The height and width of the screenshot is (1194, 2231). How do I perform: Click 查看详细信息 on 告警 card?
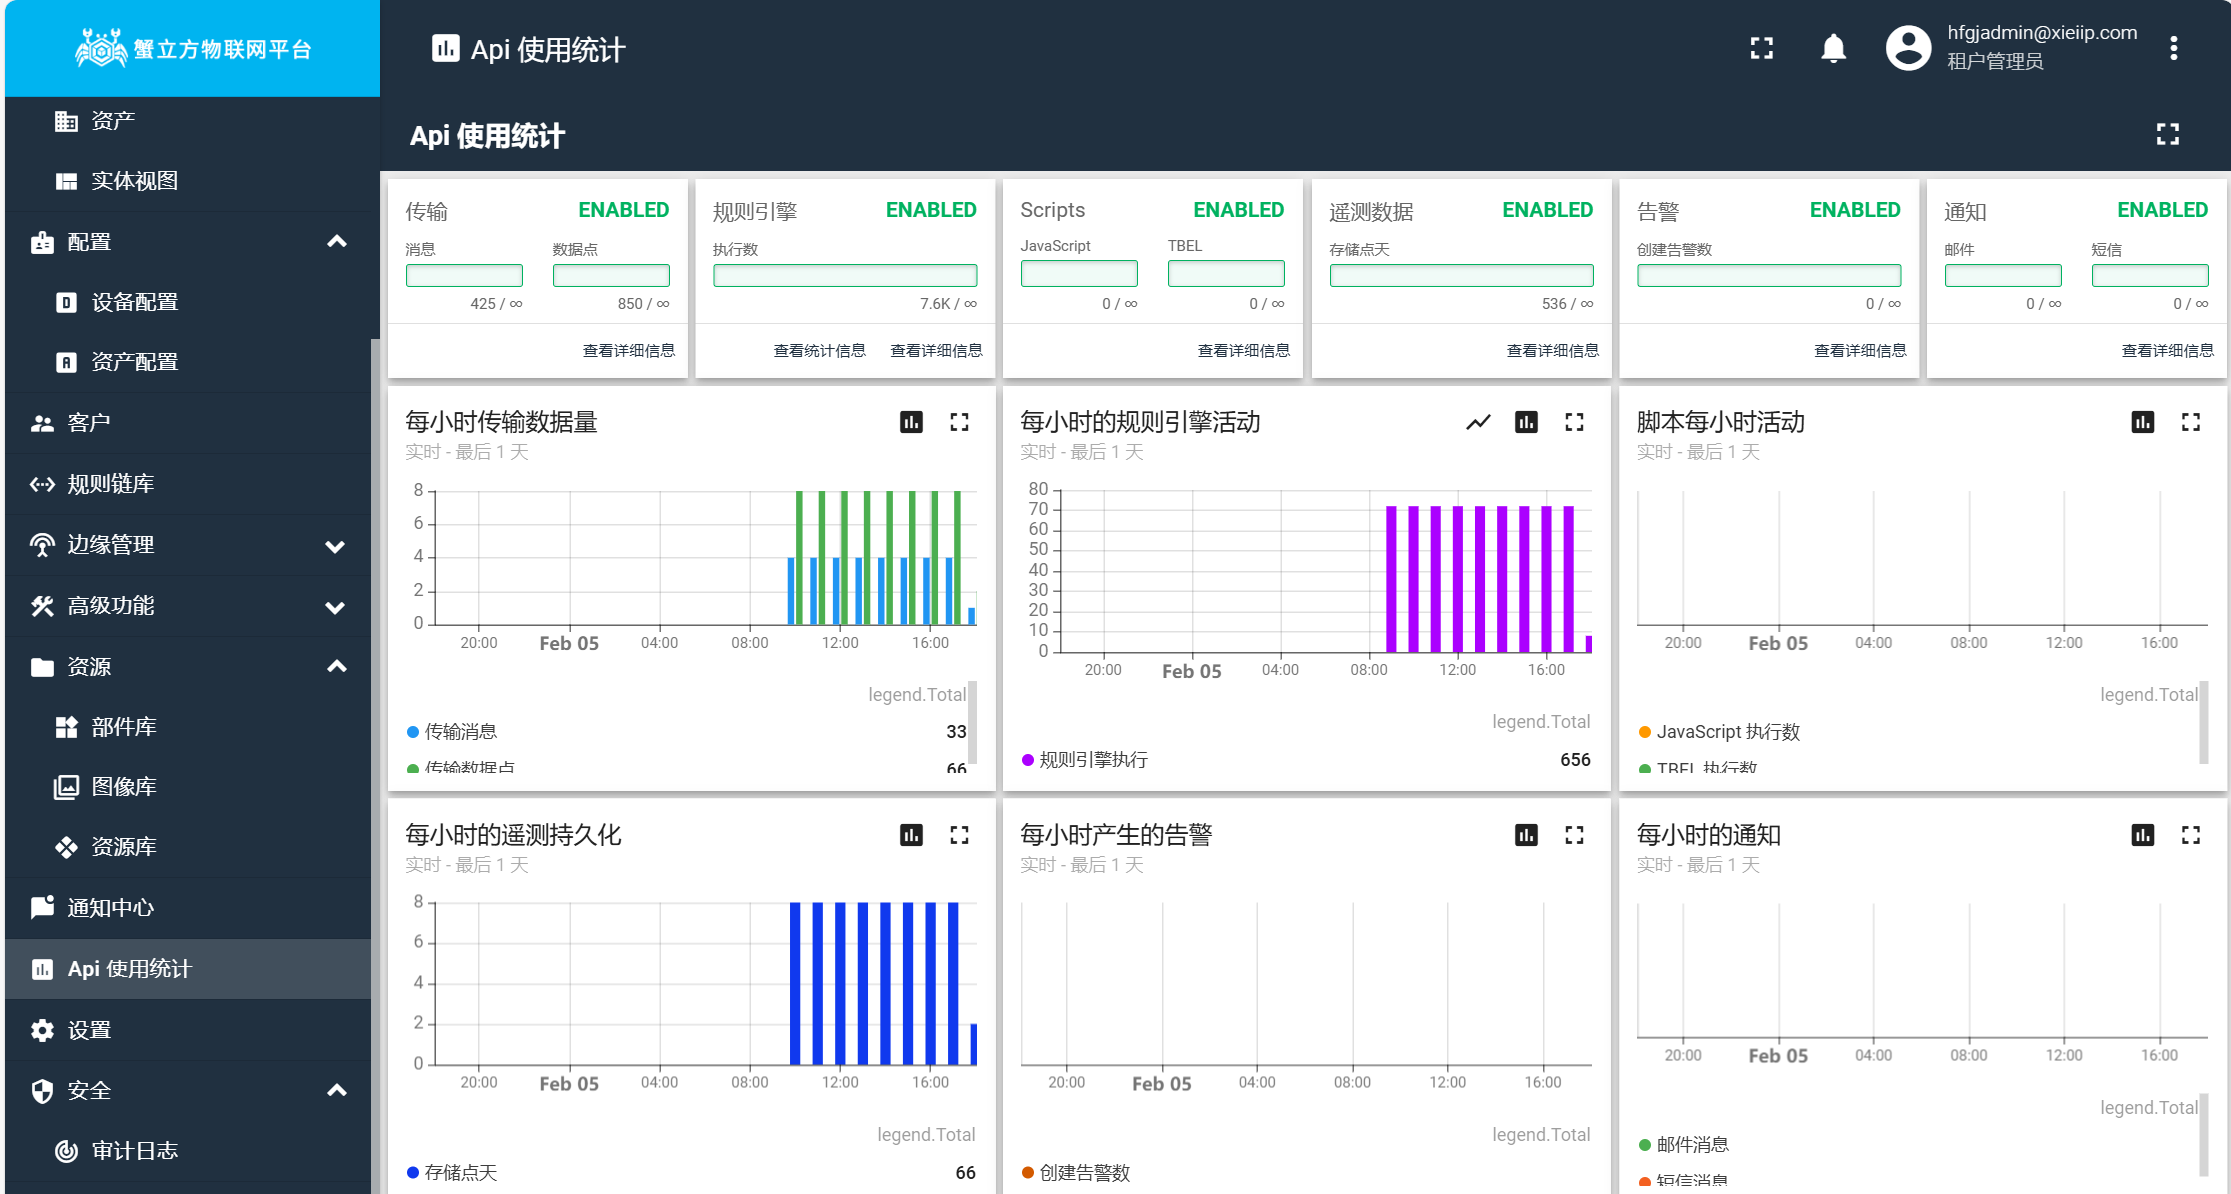(1860, 351)
